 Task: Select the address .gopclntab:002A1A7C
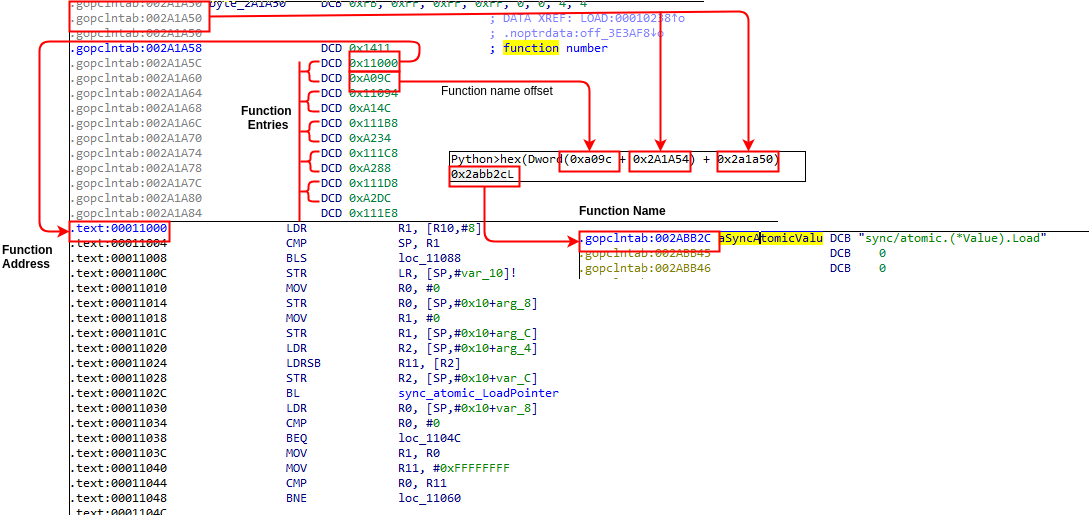(136, 183)
